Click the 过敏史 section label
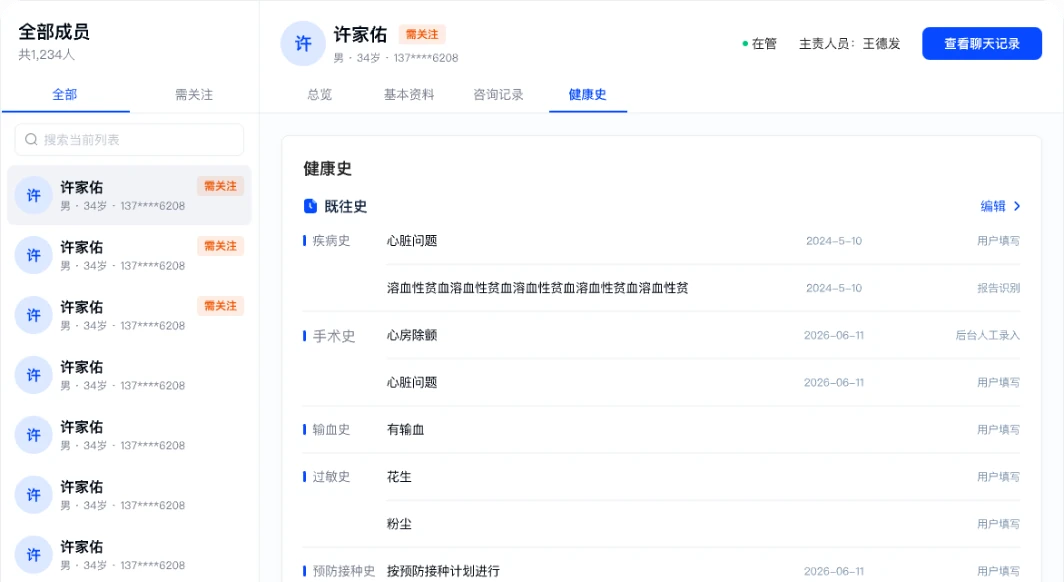 pos(331,477)
